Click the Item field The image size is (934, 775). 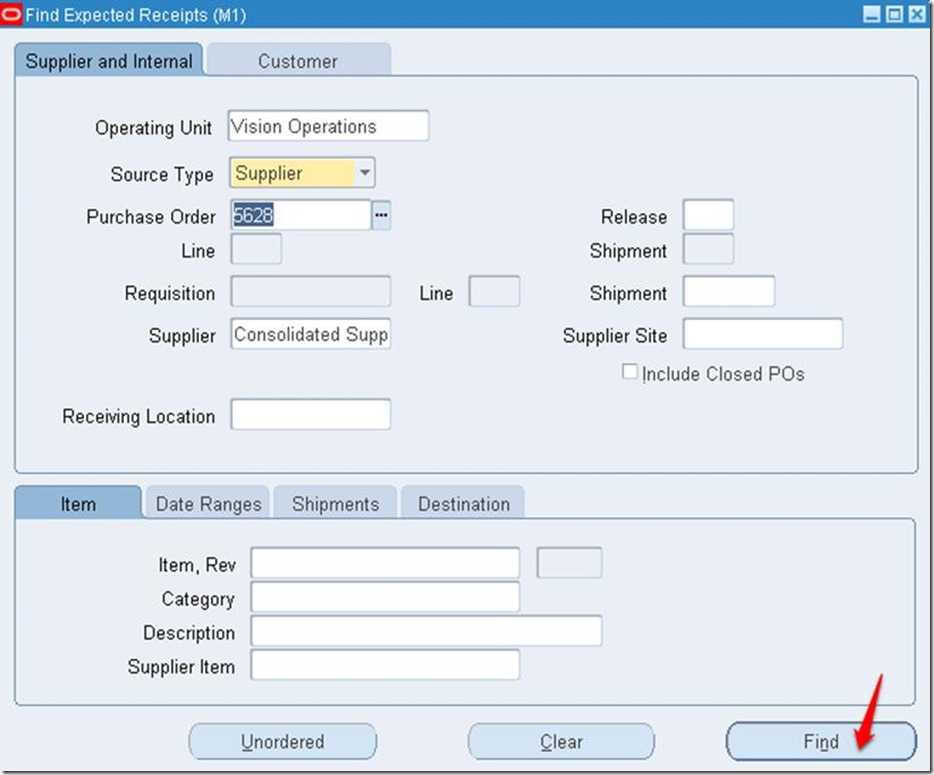[x=385, y=563]
